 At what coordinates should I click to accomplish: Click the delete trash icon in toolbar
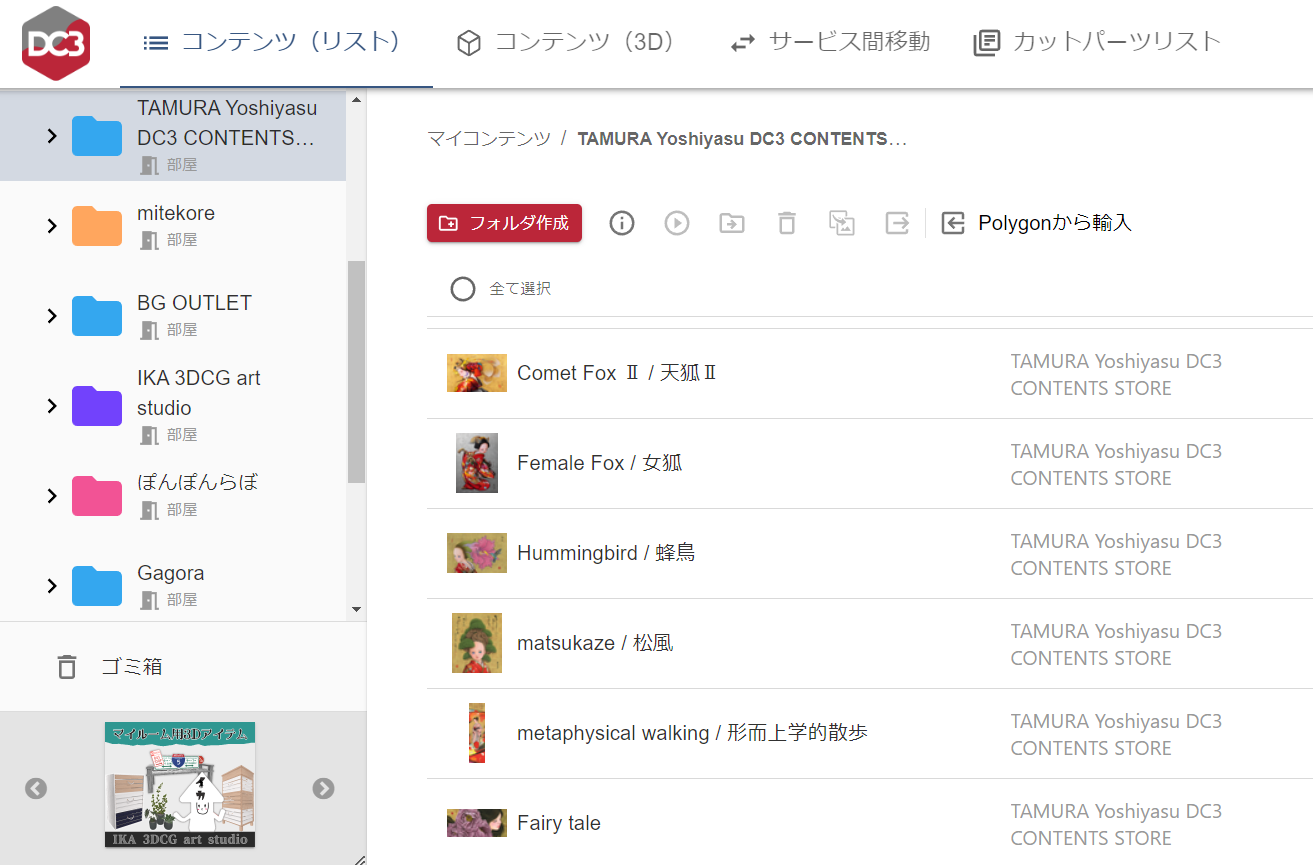787,223
